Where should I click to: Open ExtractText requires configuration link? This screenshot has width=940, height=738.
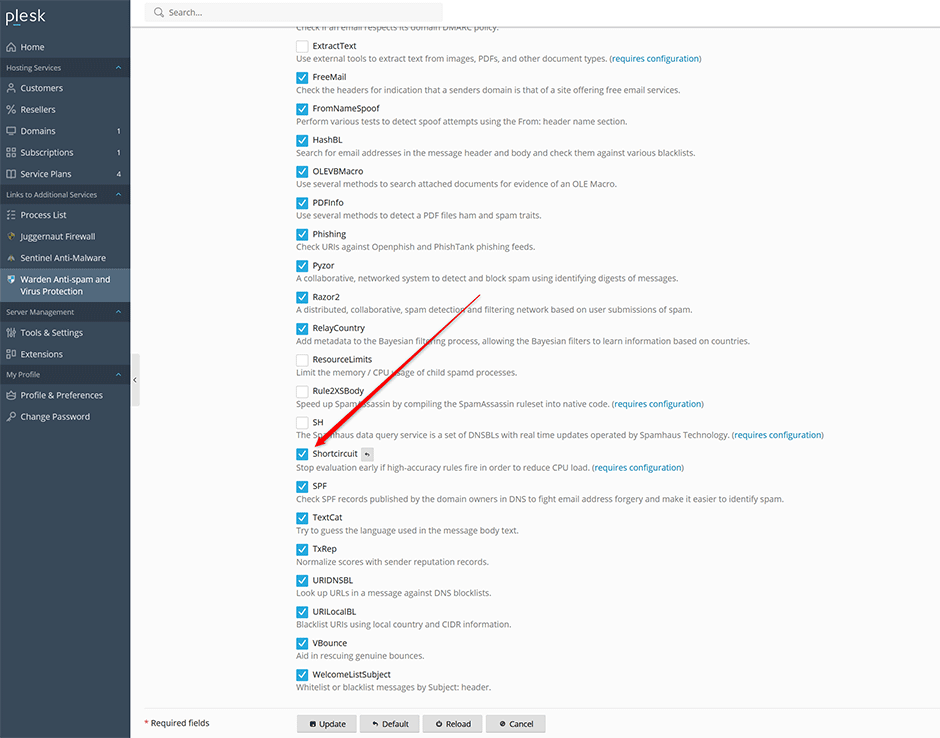[655, 59]
